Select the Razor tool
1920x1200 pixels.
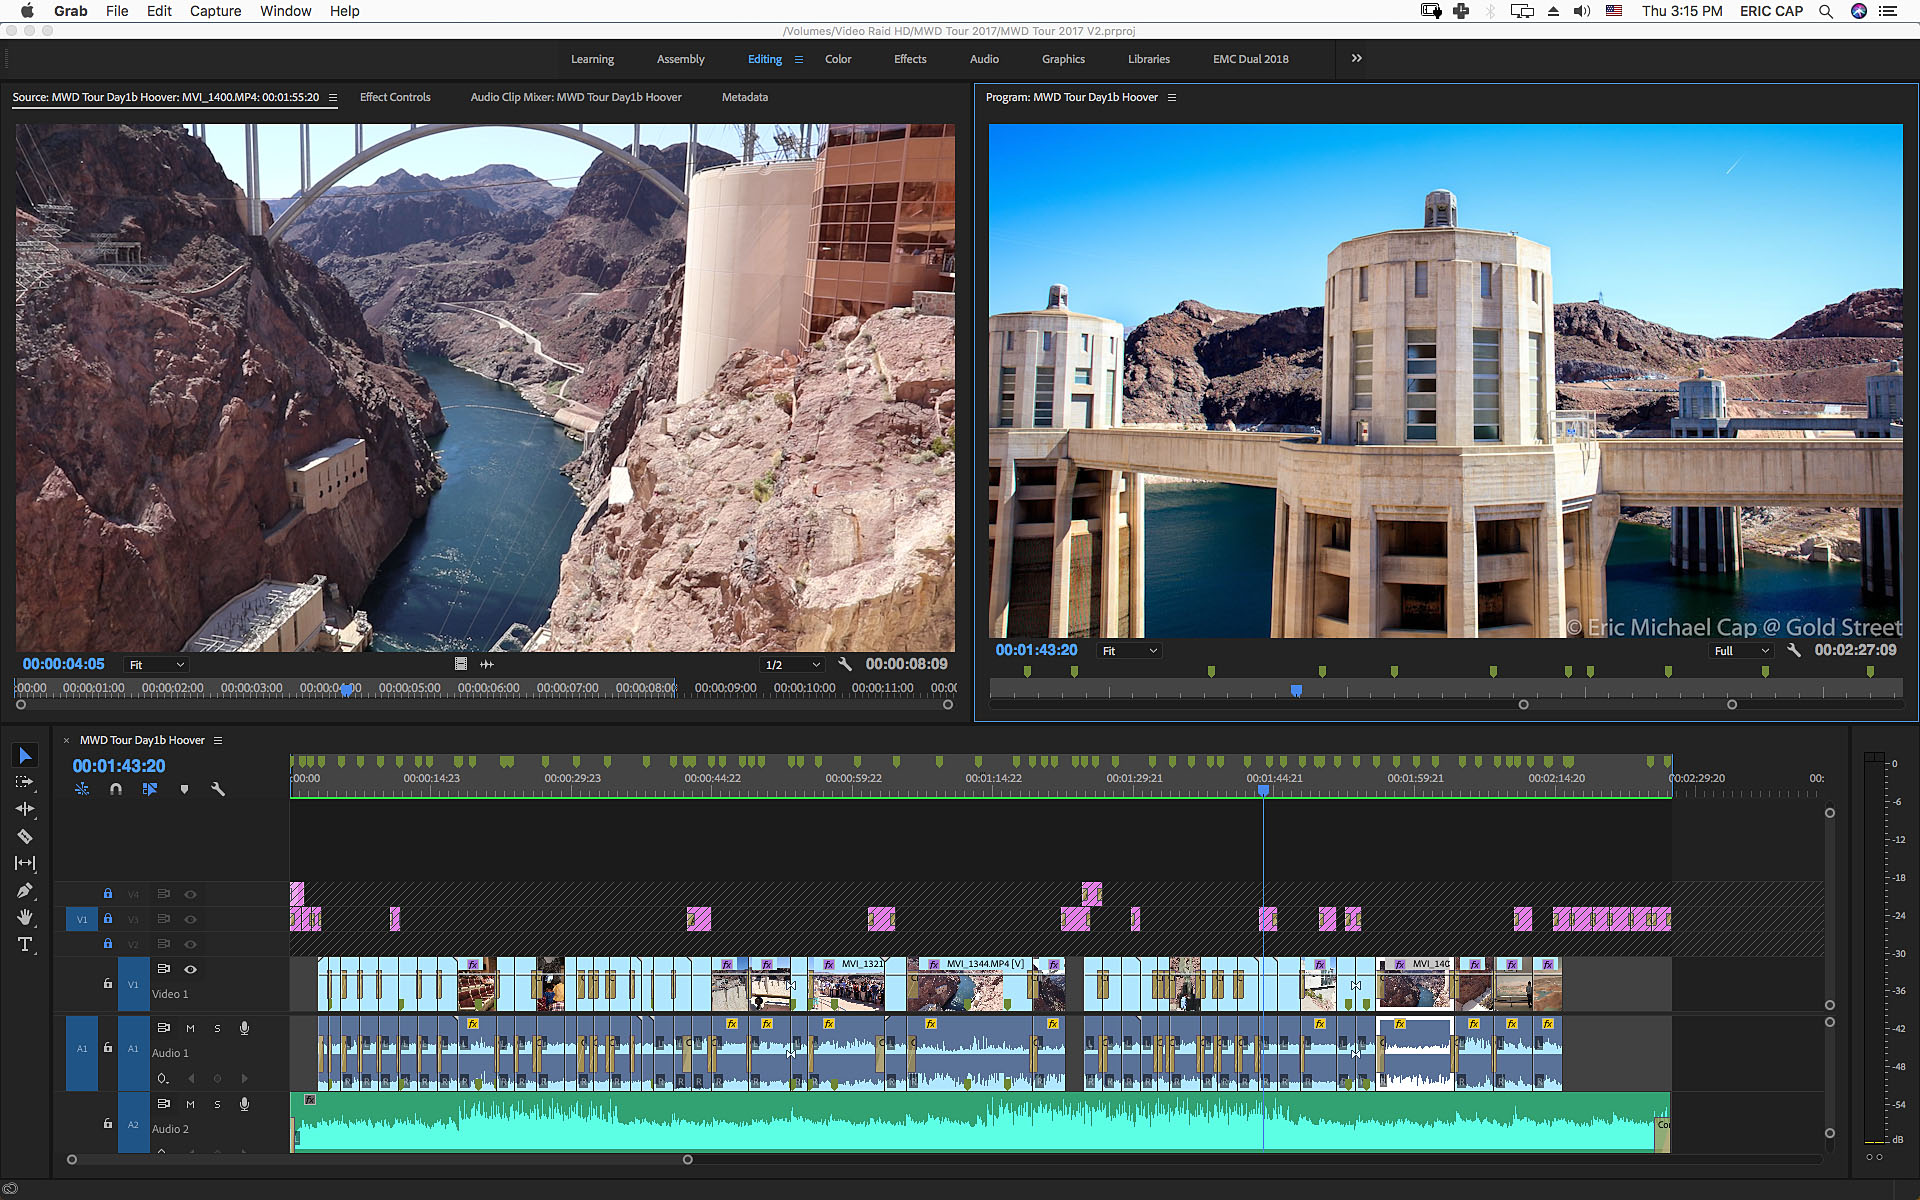pos(25,837)
